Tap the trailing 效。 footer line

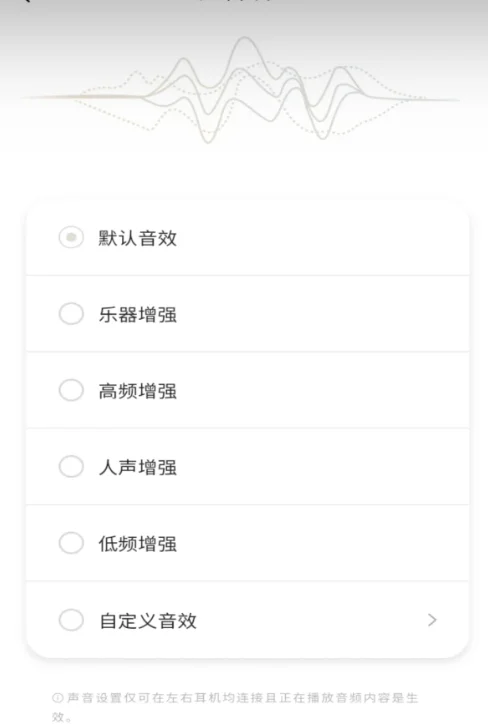(x=62, y=717)
